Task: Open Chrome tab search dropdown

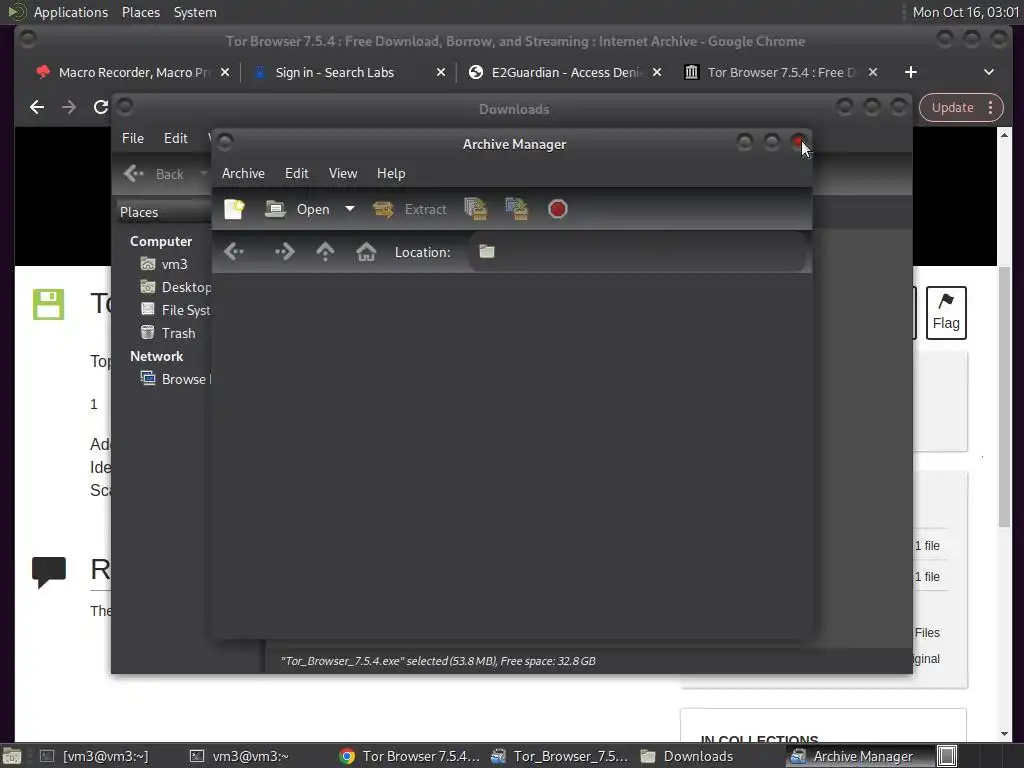Action: coord(989,72)
